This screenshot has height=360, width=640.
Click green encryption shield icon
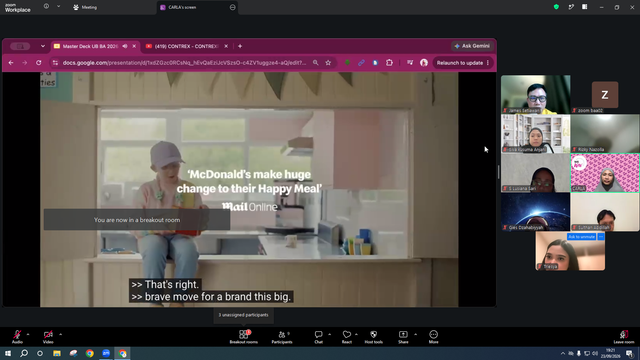pos(556,7)
